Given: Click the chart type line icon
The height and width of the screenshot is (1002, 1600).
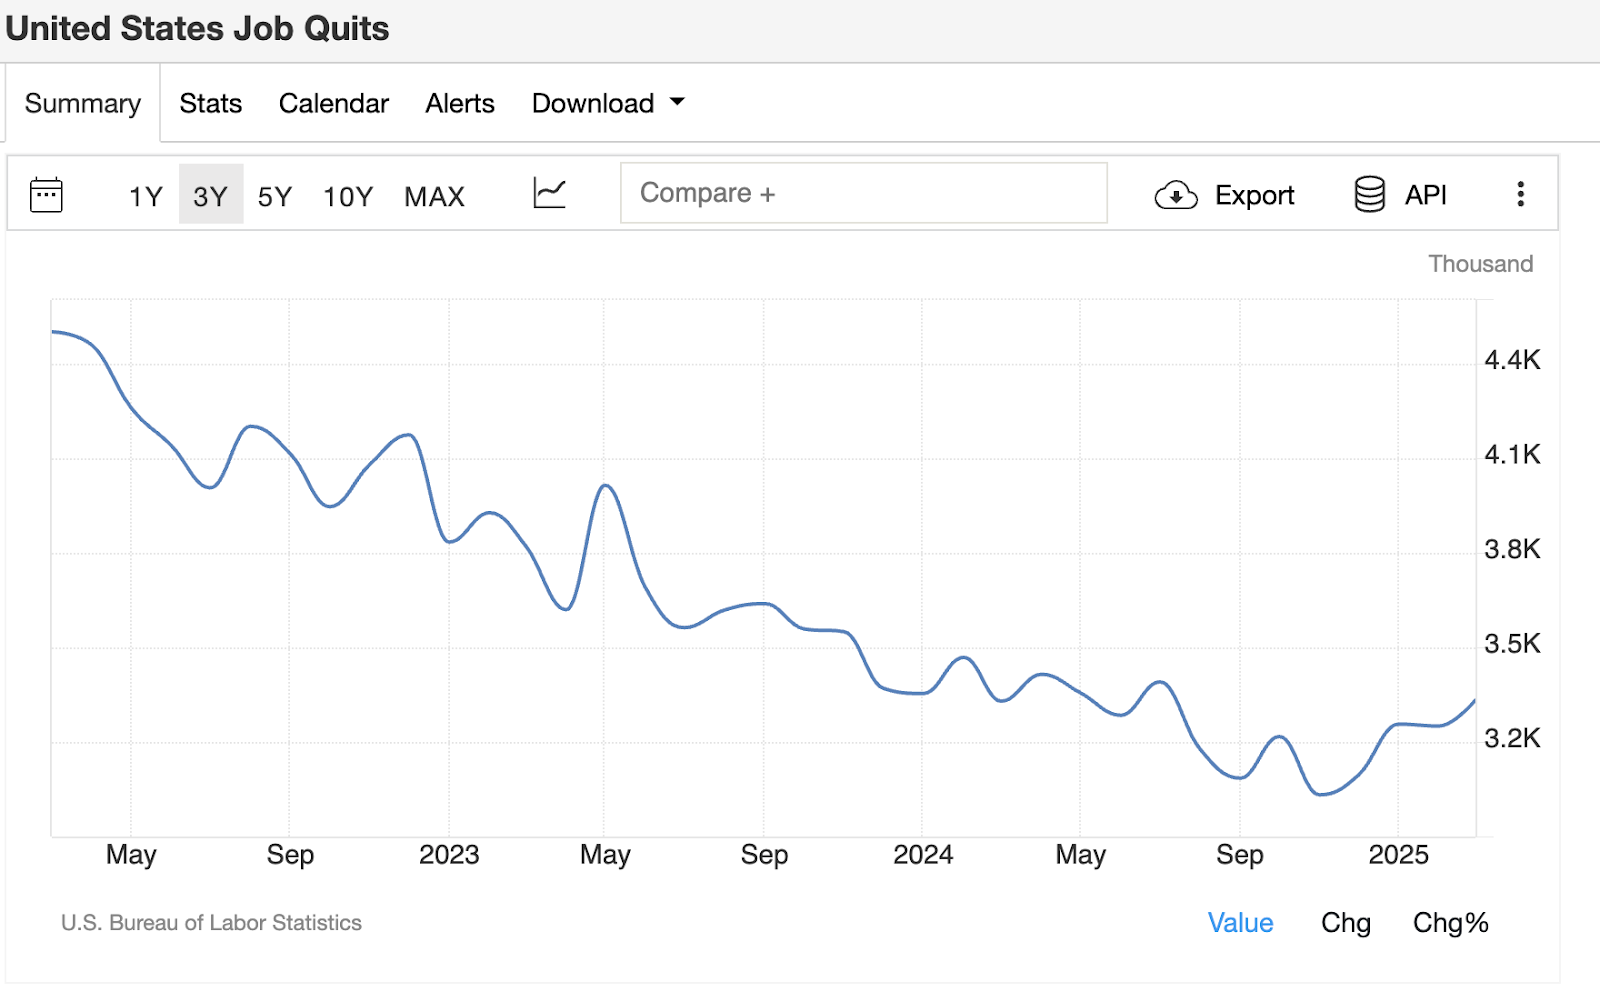Looking at the screenshot, I should coord(549,193).
